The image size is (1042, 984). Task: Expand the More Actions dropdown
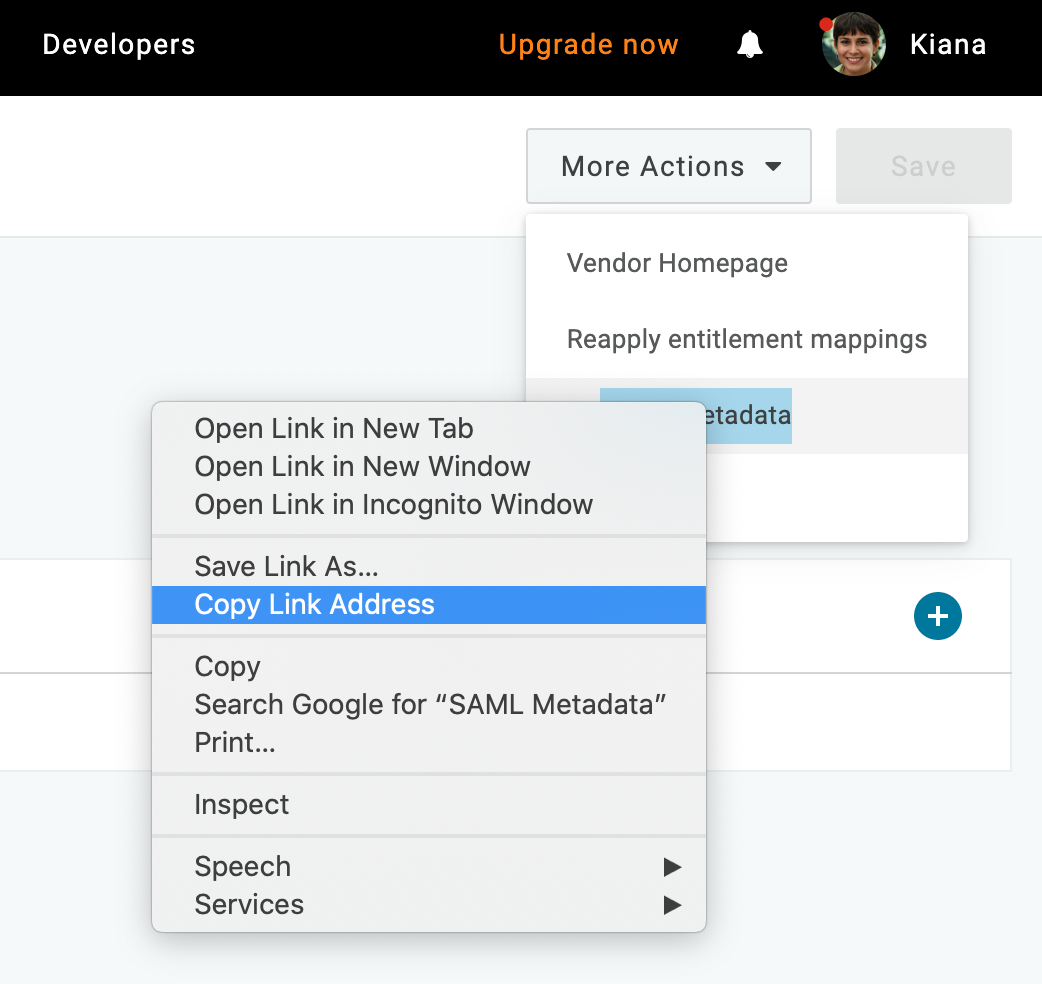pyautogui.click(x=668, y=166)
